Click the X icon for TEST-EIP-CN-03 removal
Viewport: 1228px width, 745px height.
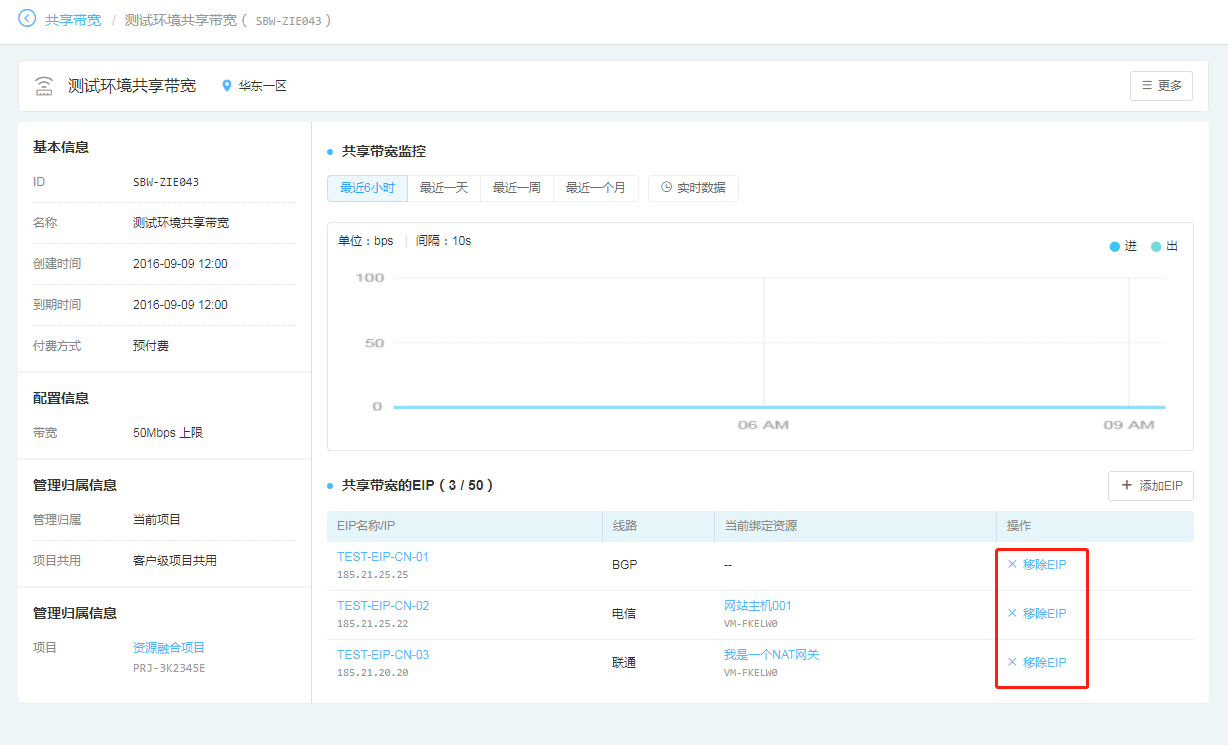tap(1012, 662)
